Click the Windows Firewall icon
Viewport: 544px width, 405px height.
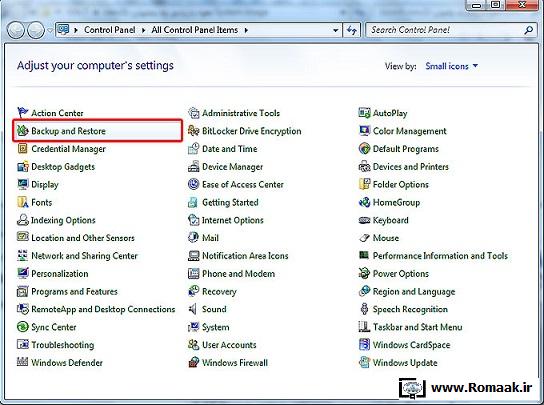point(193,362)
